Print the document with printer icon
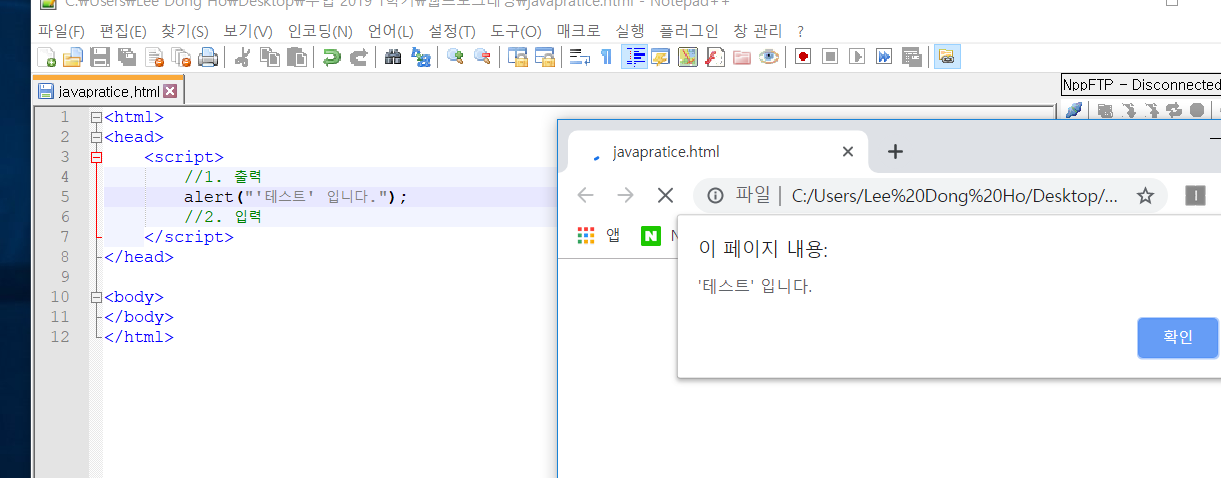1221x478 pixels. [x=208, y=57]
